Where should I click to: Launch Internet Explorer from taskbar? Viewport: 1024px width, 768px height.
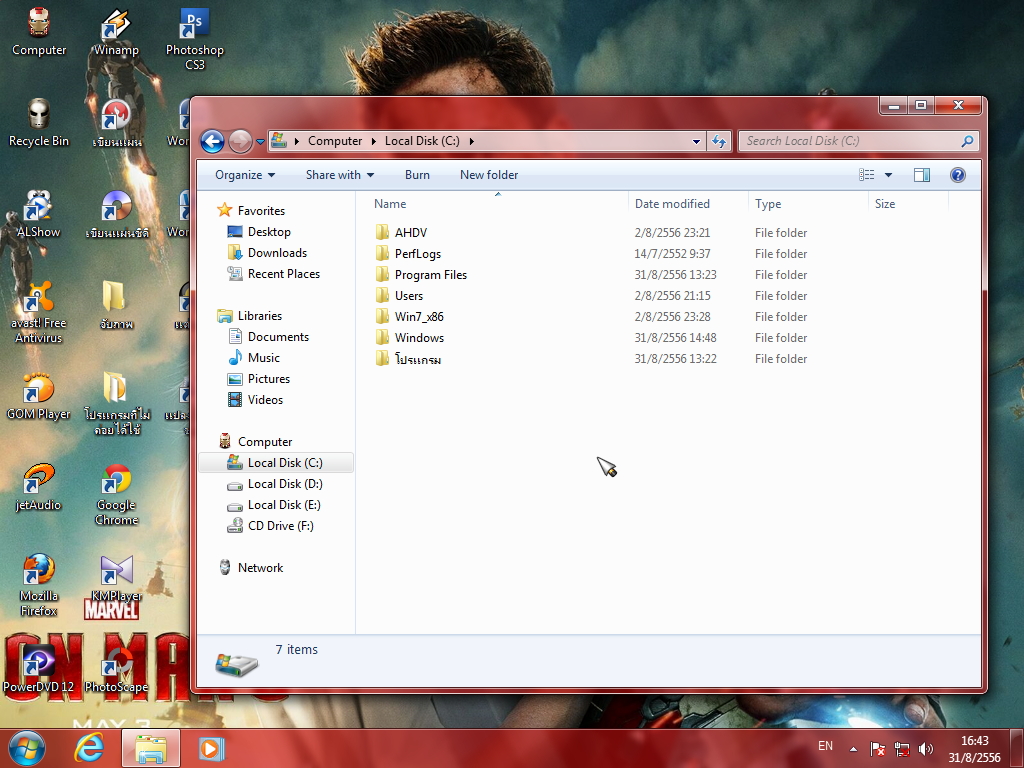coord(89,748)
